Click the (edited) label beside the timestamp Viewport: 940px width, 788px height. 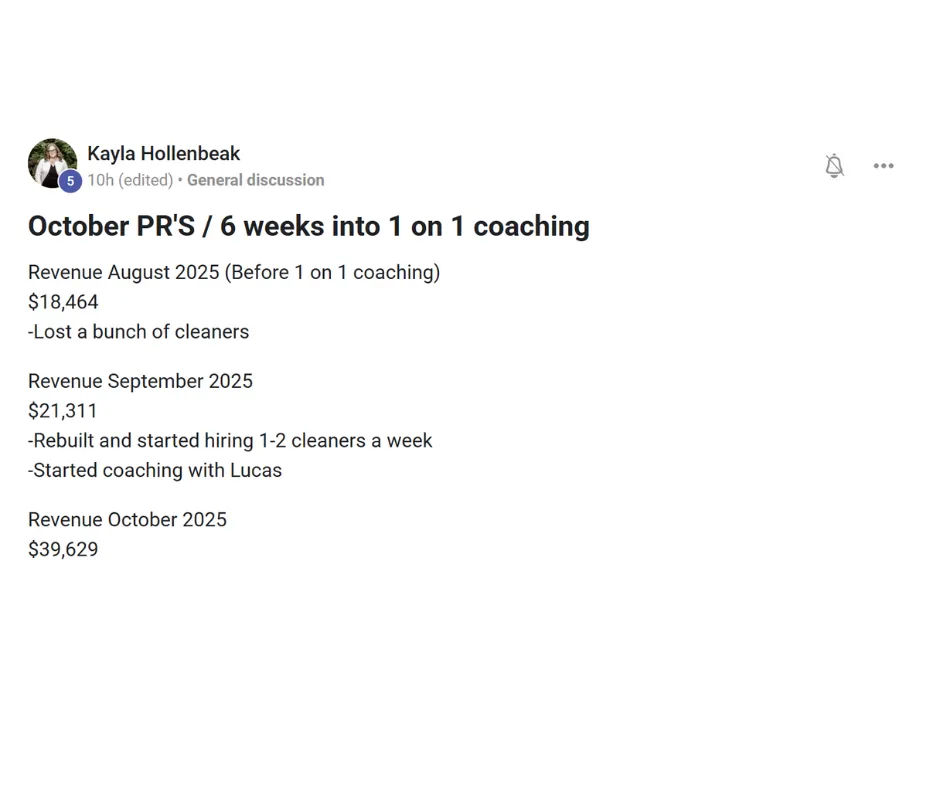pyautogui.click(x=145, y=180)
